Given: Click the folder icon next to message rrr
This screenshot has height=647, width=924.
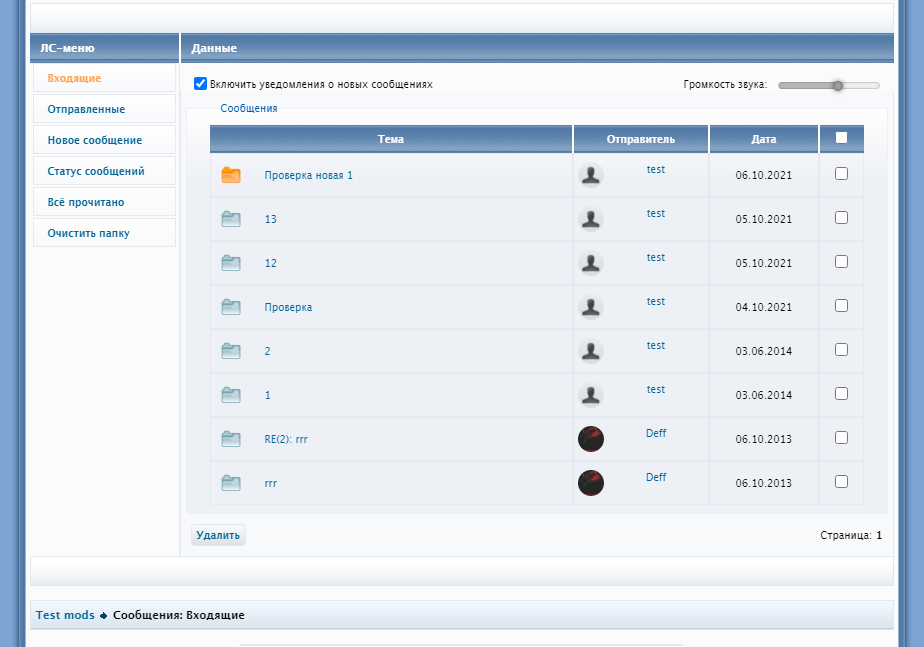Looking at the screenshot, I should pyautogui.click(x=231, y=483).
